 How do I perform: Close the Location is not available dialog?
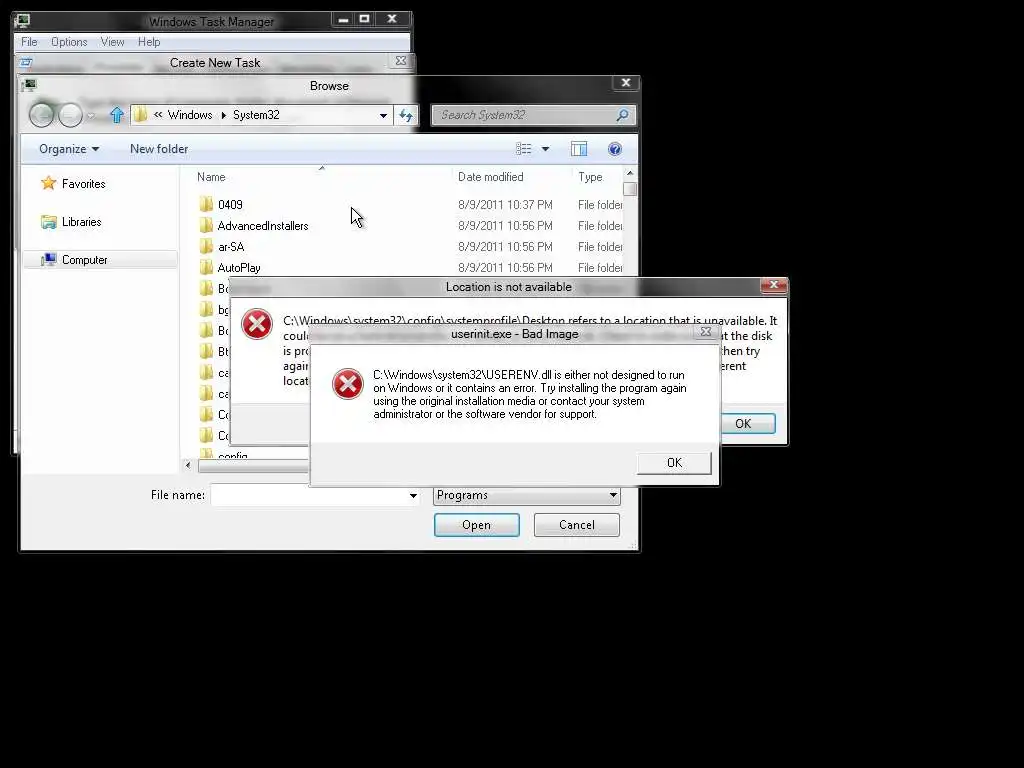point(774,285)
